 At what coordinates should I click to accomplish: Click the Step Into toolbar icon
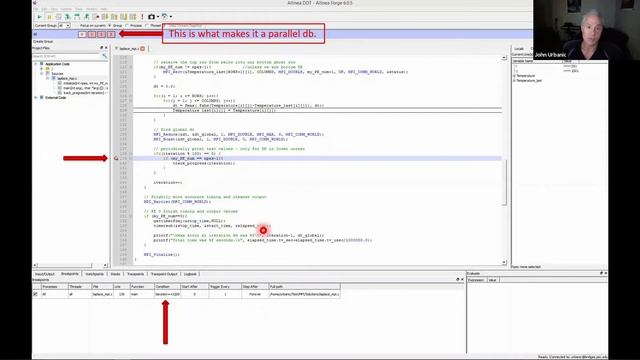pyautogui.click(x=67, y=17)
